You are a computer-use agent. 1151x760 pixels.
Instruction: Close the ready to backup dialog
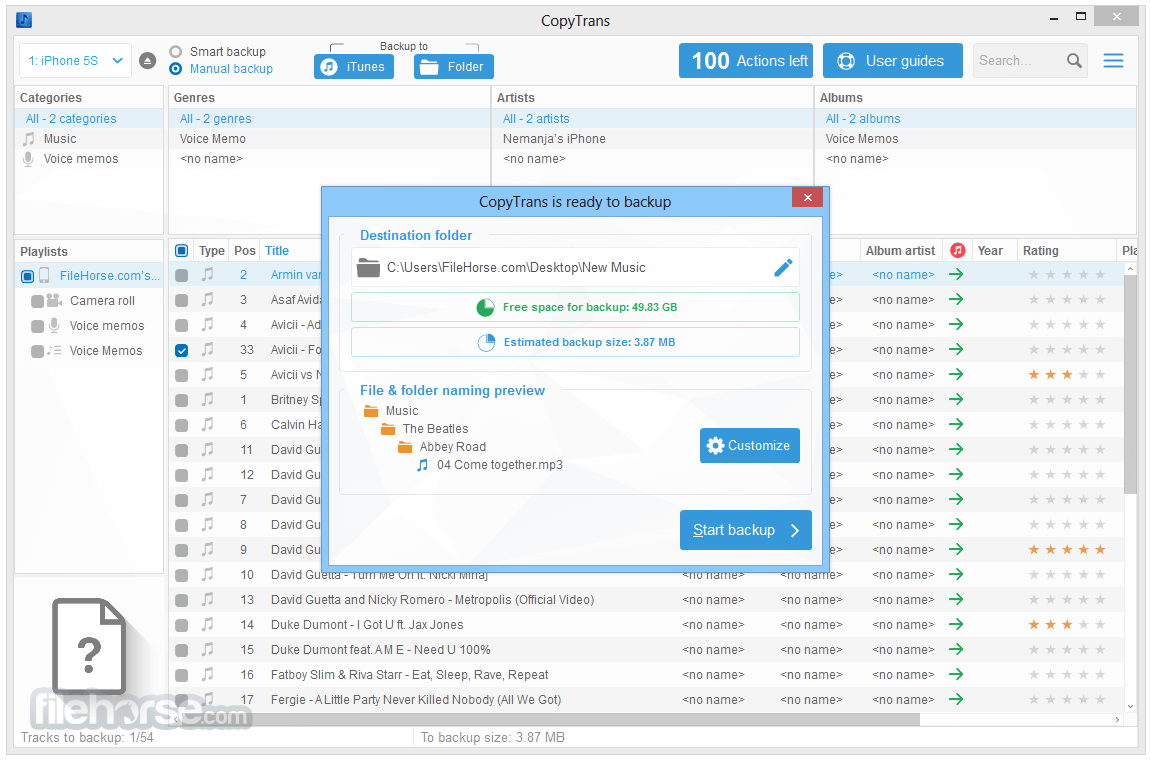(807, 198)
